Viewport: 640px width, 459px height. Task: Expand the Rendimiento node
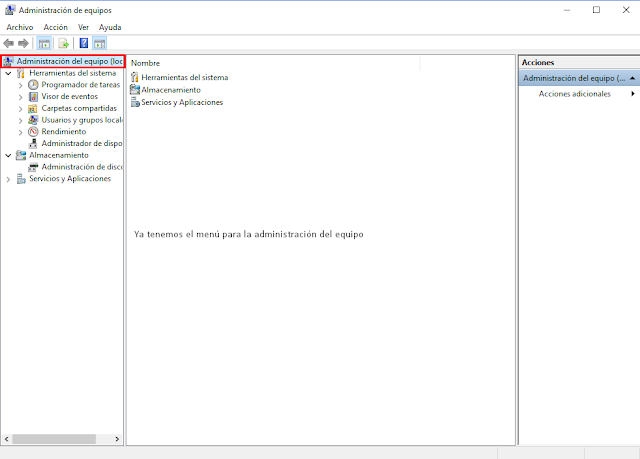[20, 132]
